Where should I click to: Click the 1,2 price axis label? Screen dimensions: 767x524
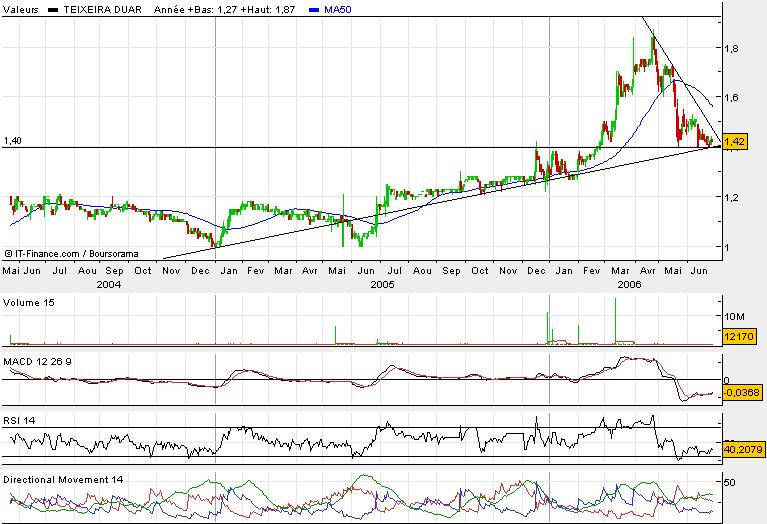click(731, 197)
